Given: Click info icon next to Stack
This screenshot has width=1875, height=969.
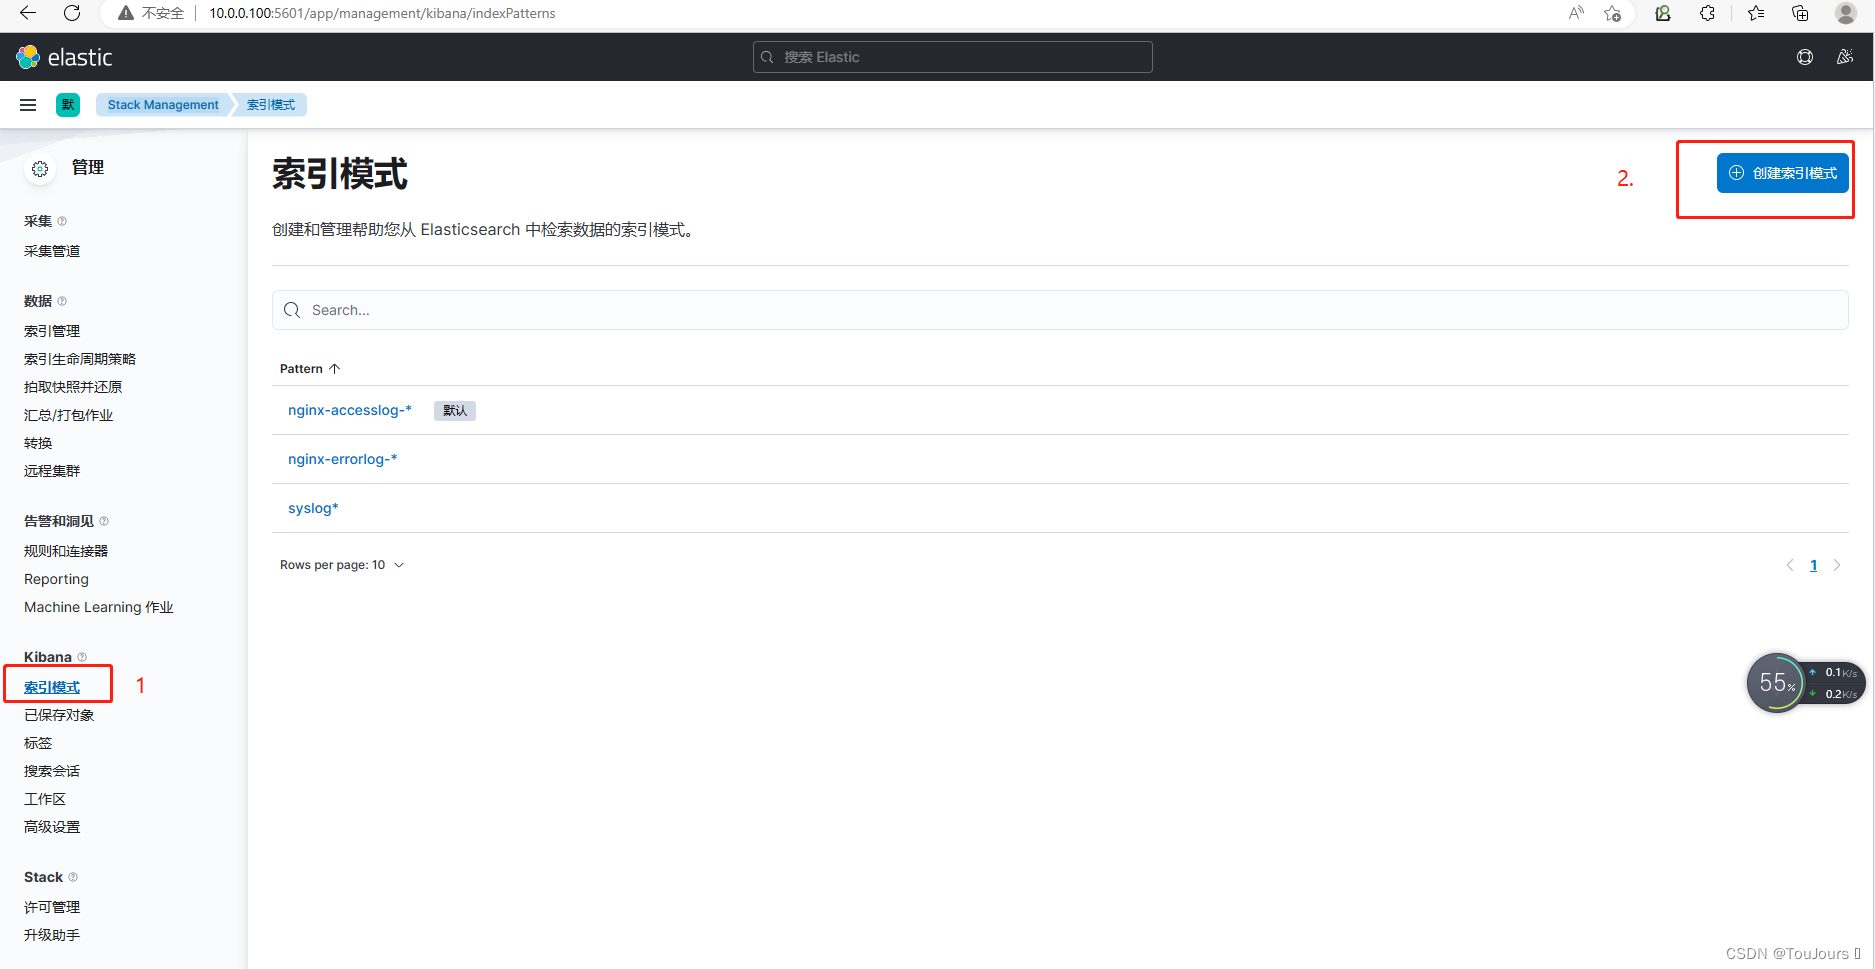Looking at the screenshot, I should click(x=73, y=877).
